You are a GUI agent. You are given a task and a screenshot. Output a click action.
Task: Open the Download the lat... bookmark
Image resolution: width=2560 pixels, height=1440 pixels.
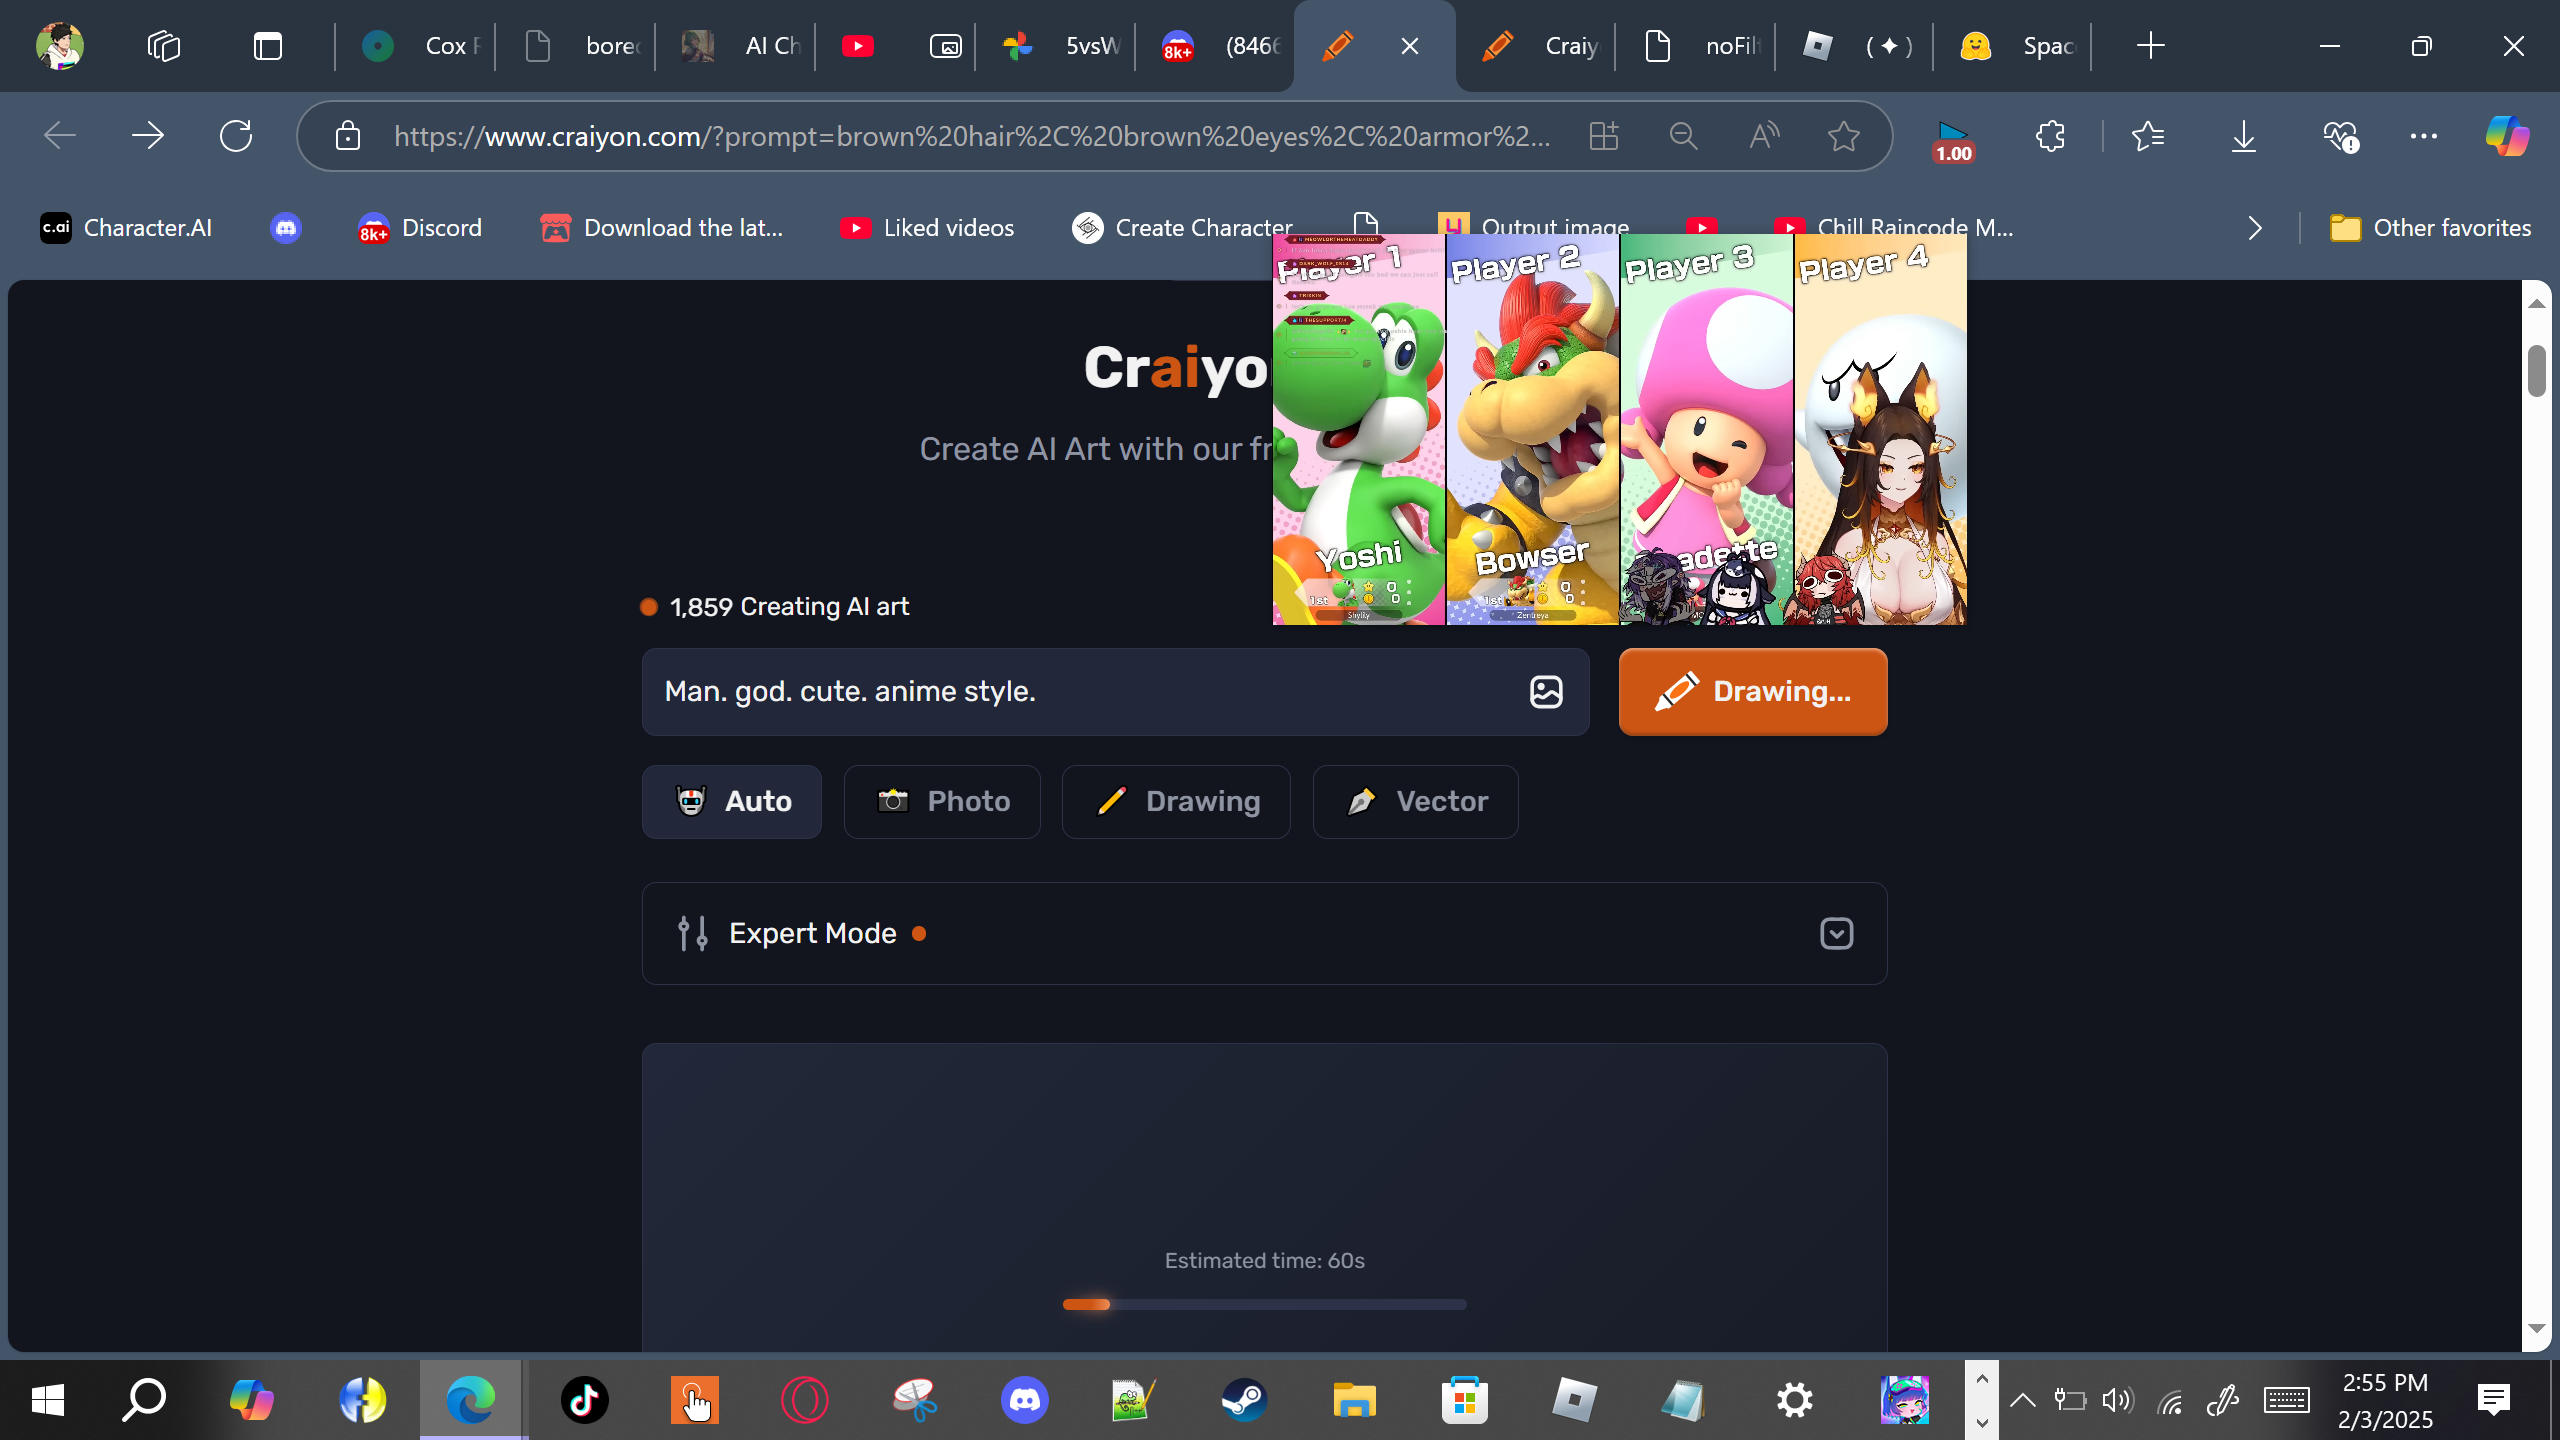(661, 228)
